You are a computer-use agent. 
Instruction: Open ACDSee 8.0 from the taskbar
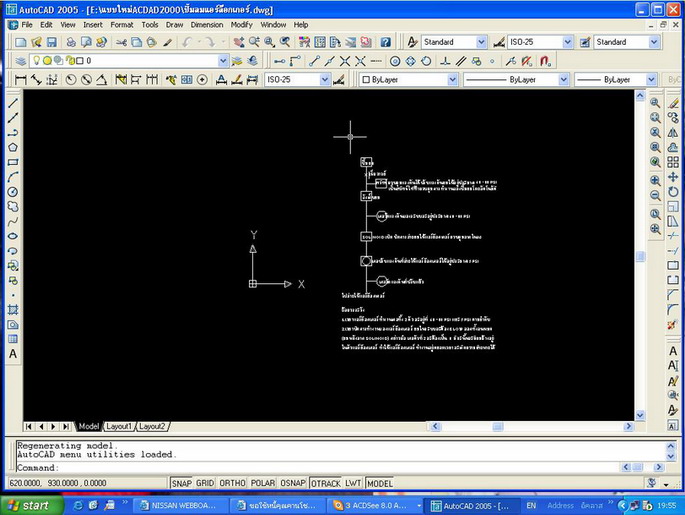click(x=377, y=505)
